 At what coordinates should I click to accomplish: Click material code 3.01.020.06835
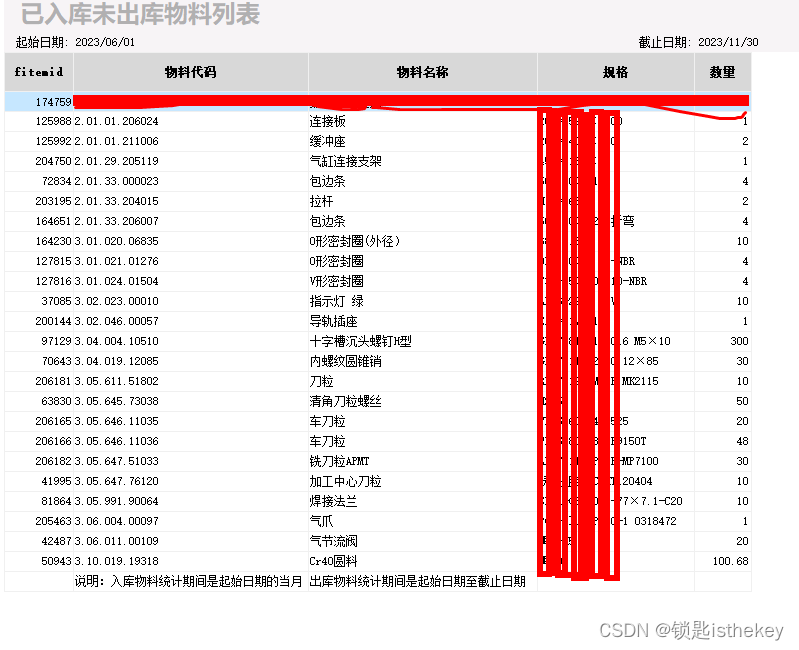[116, 241]
